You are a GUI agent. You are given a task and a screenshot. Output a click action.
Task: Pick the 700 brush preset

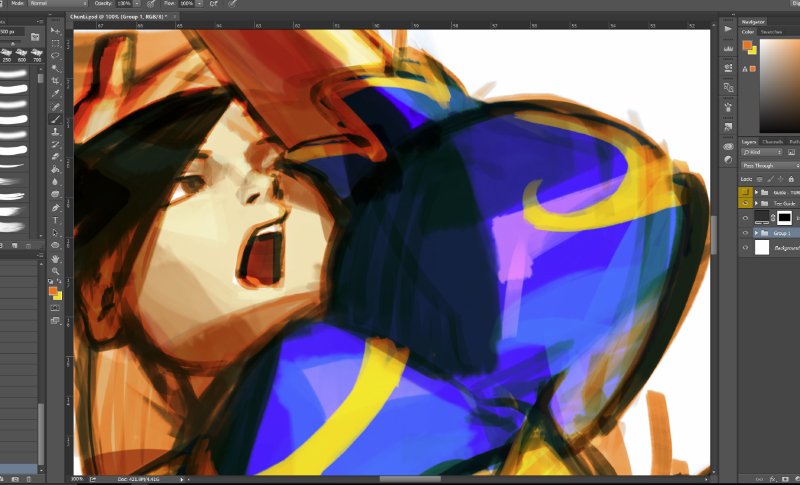pyautogui.click(x=36, y=55)
